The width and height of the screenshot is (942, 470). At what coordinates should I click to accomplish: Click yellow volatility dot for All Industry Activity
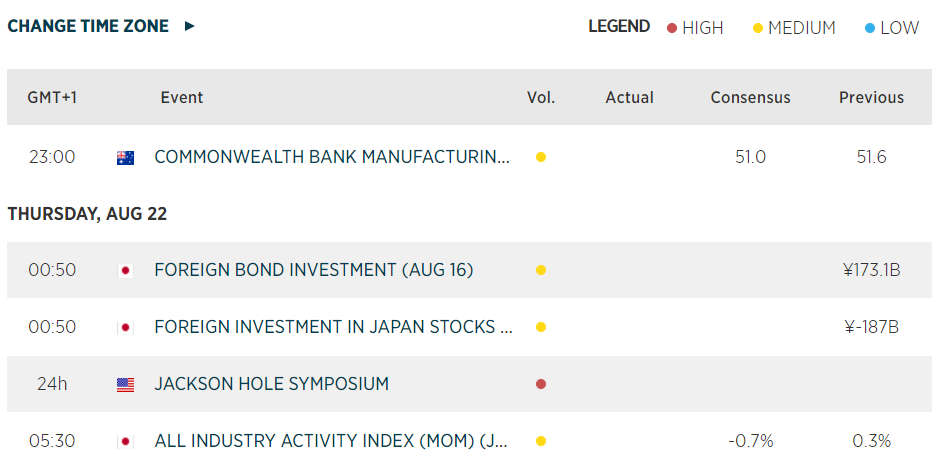coord(541,441)
